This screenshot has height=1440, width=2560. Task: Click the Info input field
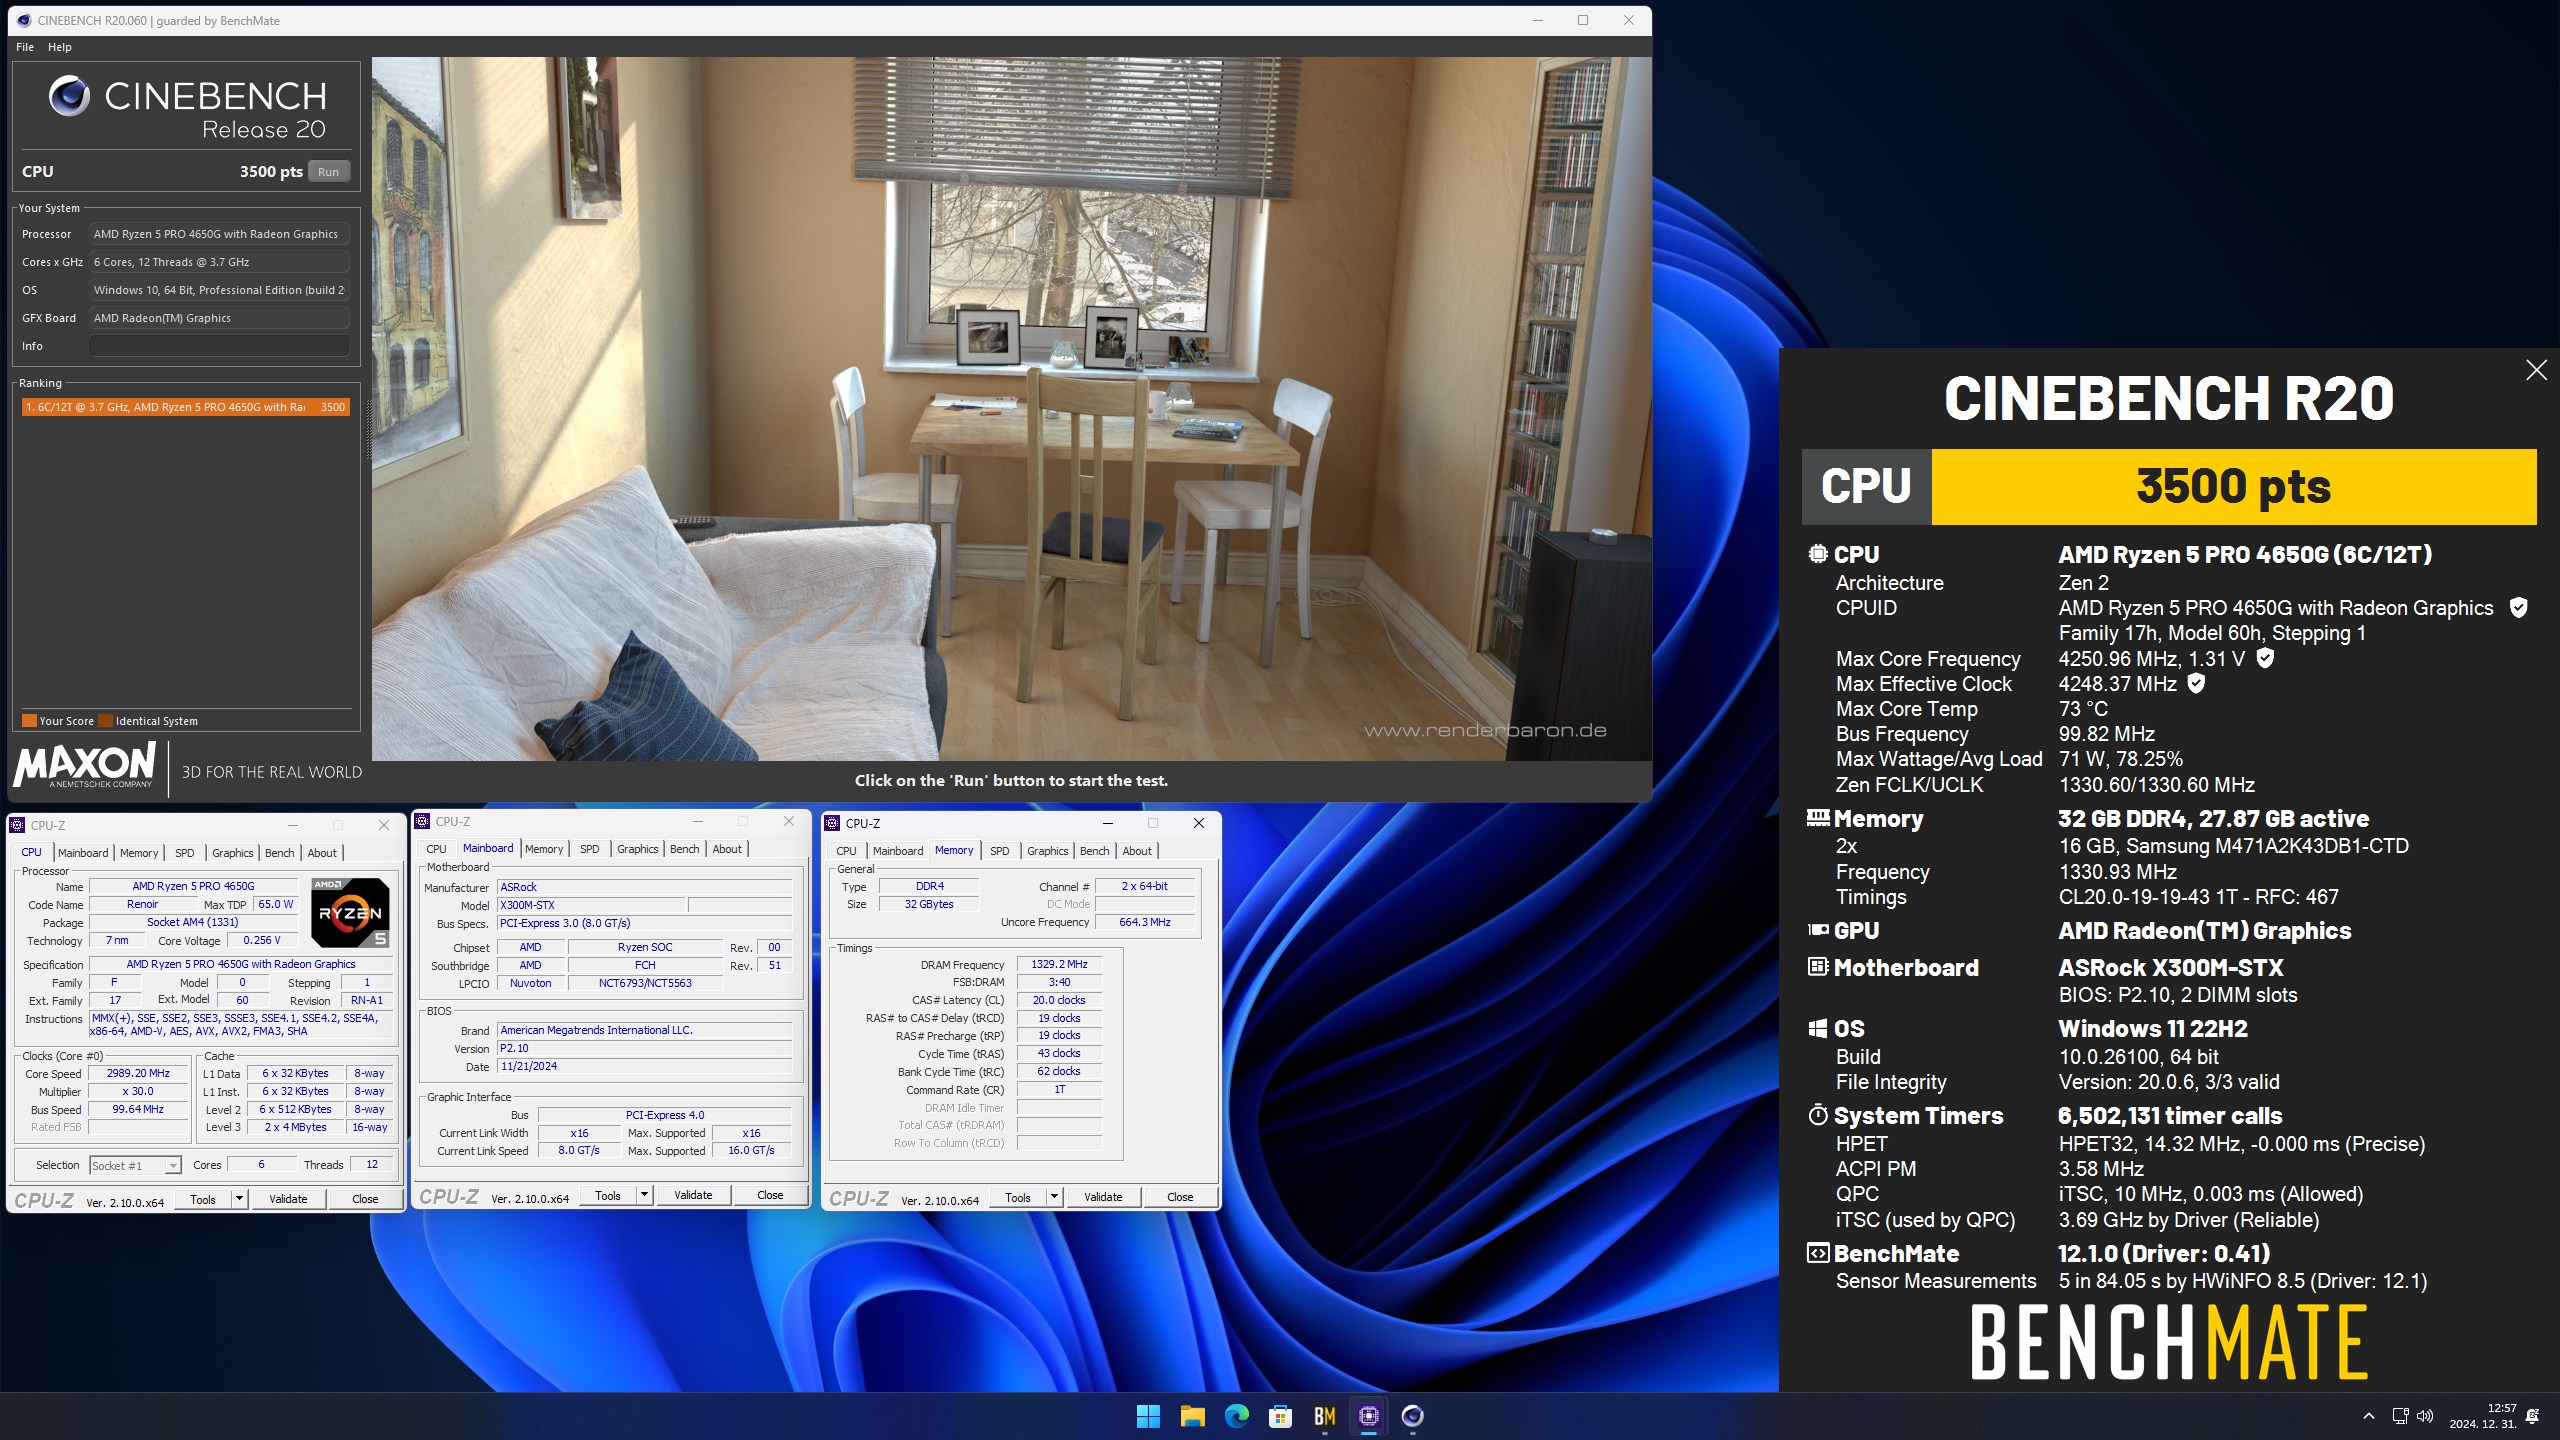point(219,346)
